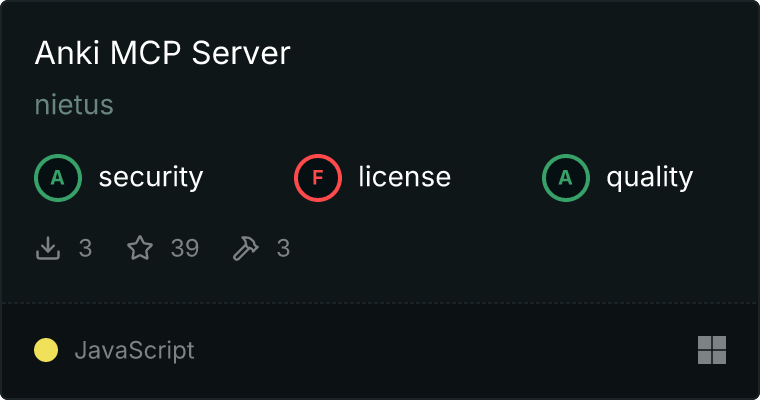Image resolution: width=760 pixels, height=400 pixels.
Task: Select the quality label text
Action: coord(649,178)
